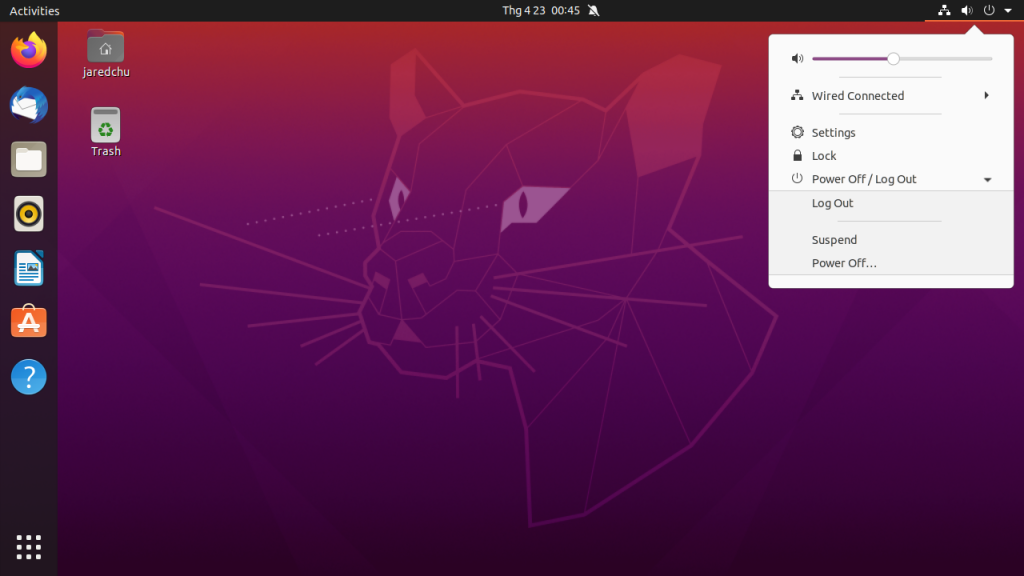The width and height of the screenshot is (1024, 576).
Task: Mute sound via the speaker icon
Action: coord(797,58)
